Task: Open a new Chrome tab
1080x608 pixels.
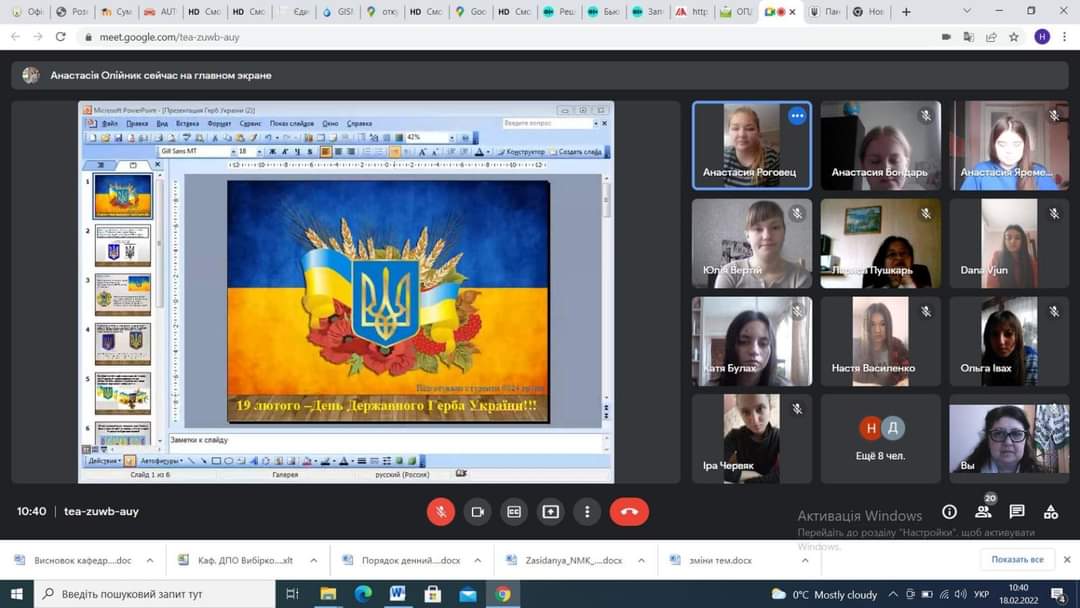Action: (x=906, y=12)
